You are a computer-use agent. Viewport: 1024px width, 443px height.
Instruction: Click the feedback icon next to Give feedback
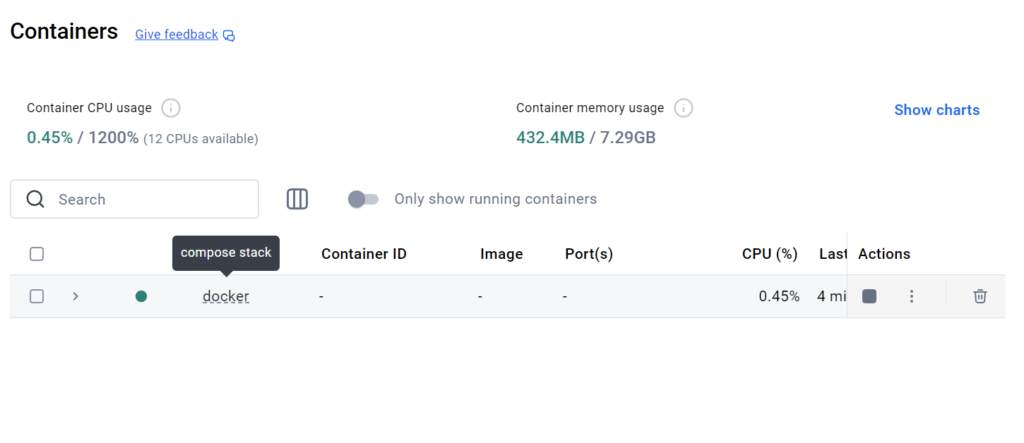click(229, 35)
